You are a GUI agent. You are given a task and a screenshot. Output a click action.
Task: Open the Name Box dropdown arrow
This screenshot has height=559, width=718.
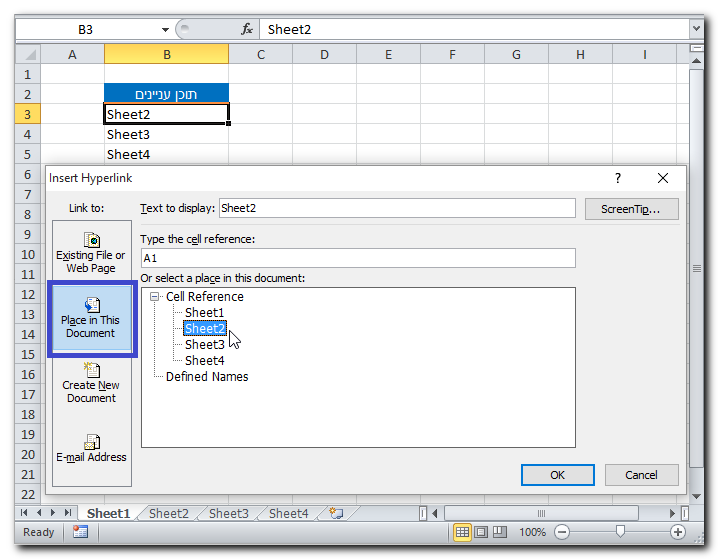click(x=163, y=30)
